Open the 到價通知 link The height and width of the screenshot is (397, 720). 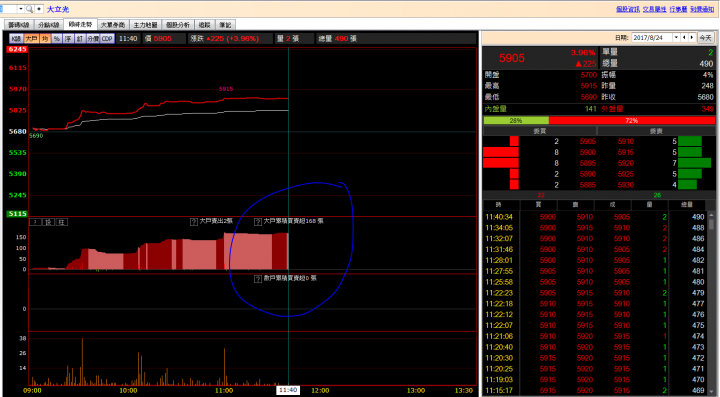702,9
